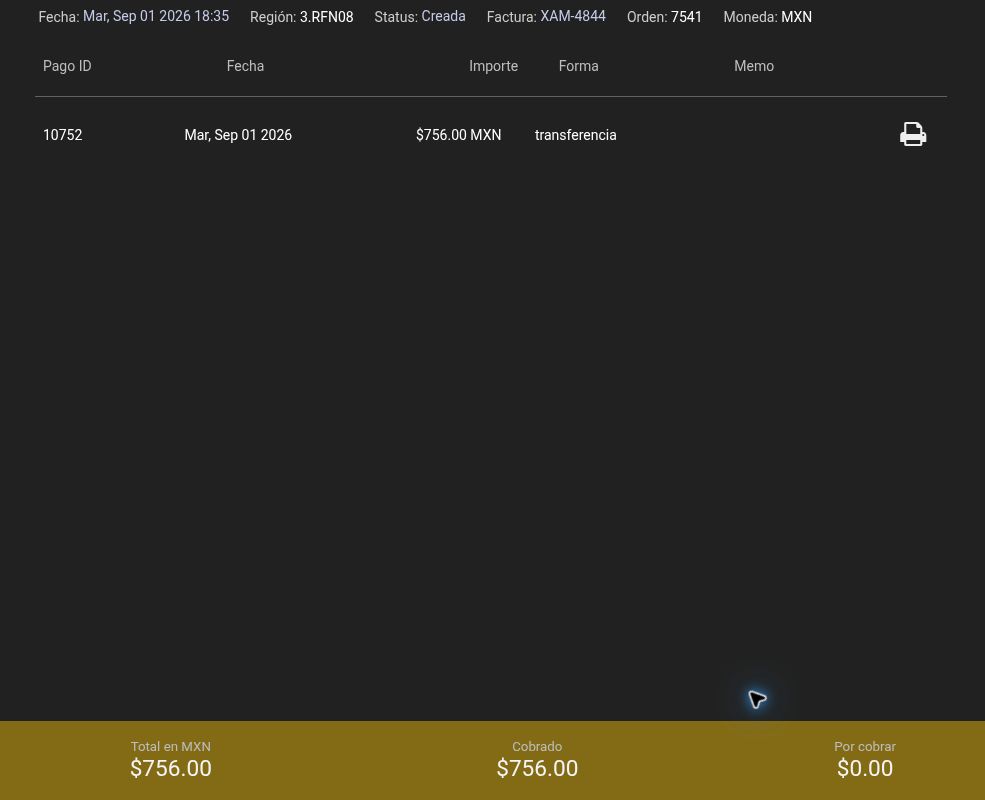
Task: Click the Por cobrar $0.00 amount
Action: pyautogui.click(x=865, y=768)
